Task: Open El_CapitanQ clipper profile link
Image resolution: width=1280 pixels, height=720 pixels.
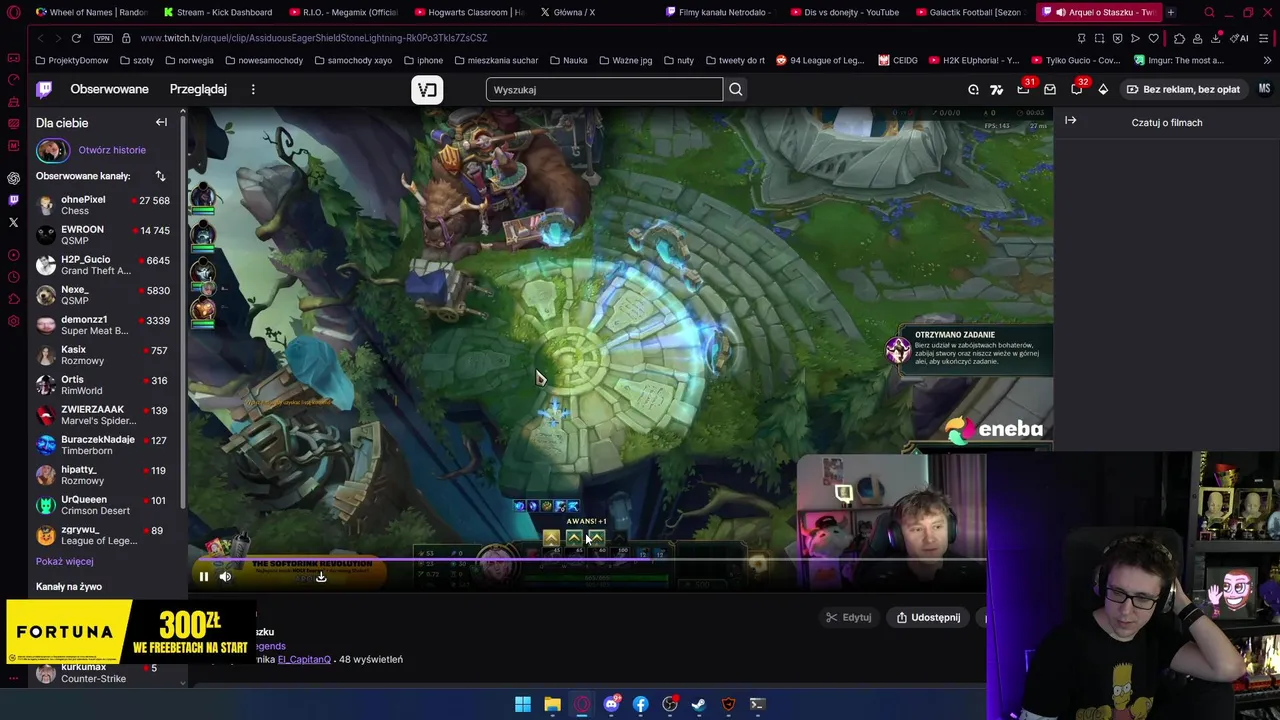Action: tap(304, 659)
